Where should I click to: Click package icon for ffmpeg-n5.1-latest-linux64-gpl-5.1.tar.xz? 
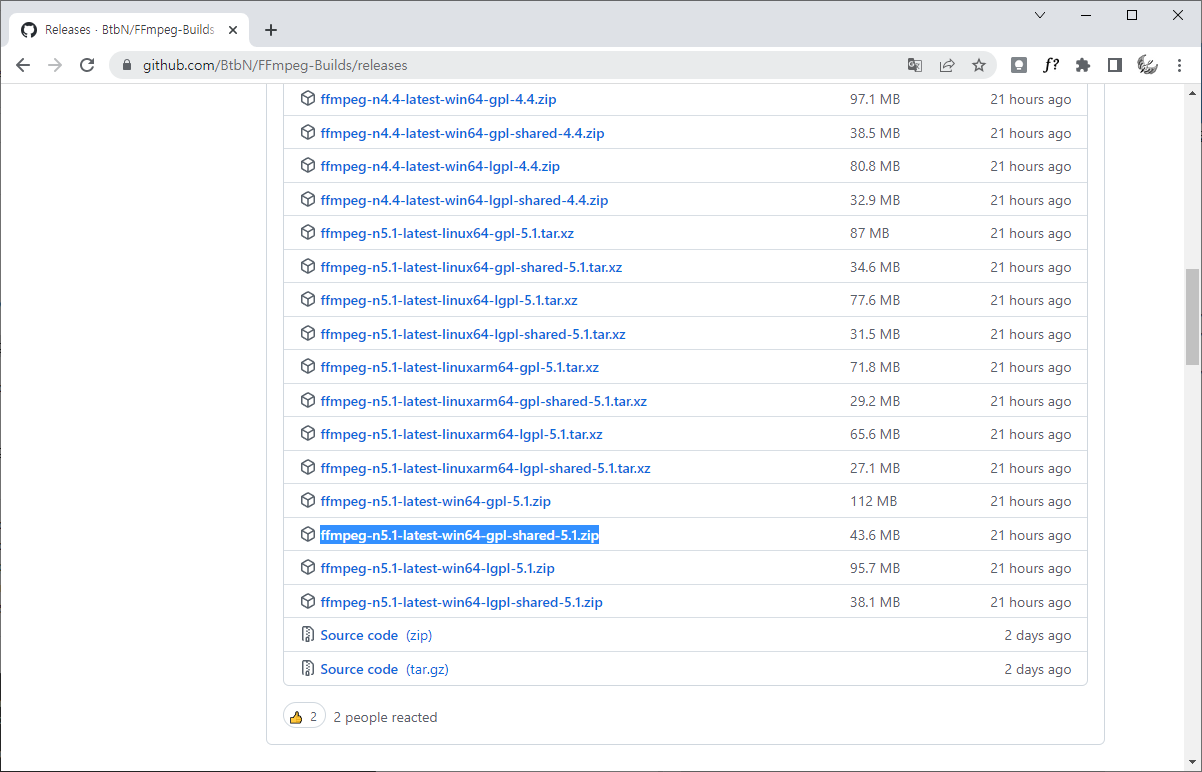[x=308, y=233]
